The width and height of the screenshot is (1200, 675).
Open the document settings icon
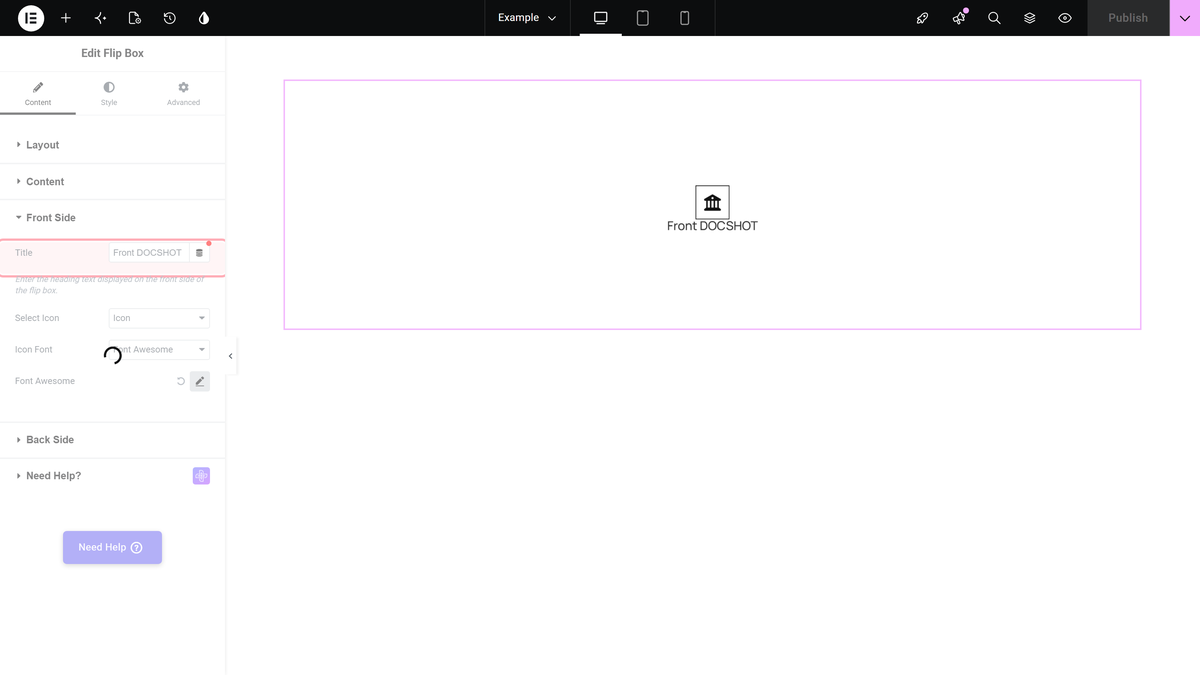tap(135, 18)
